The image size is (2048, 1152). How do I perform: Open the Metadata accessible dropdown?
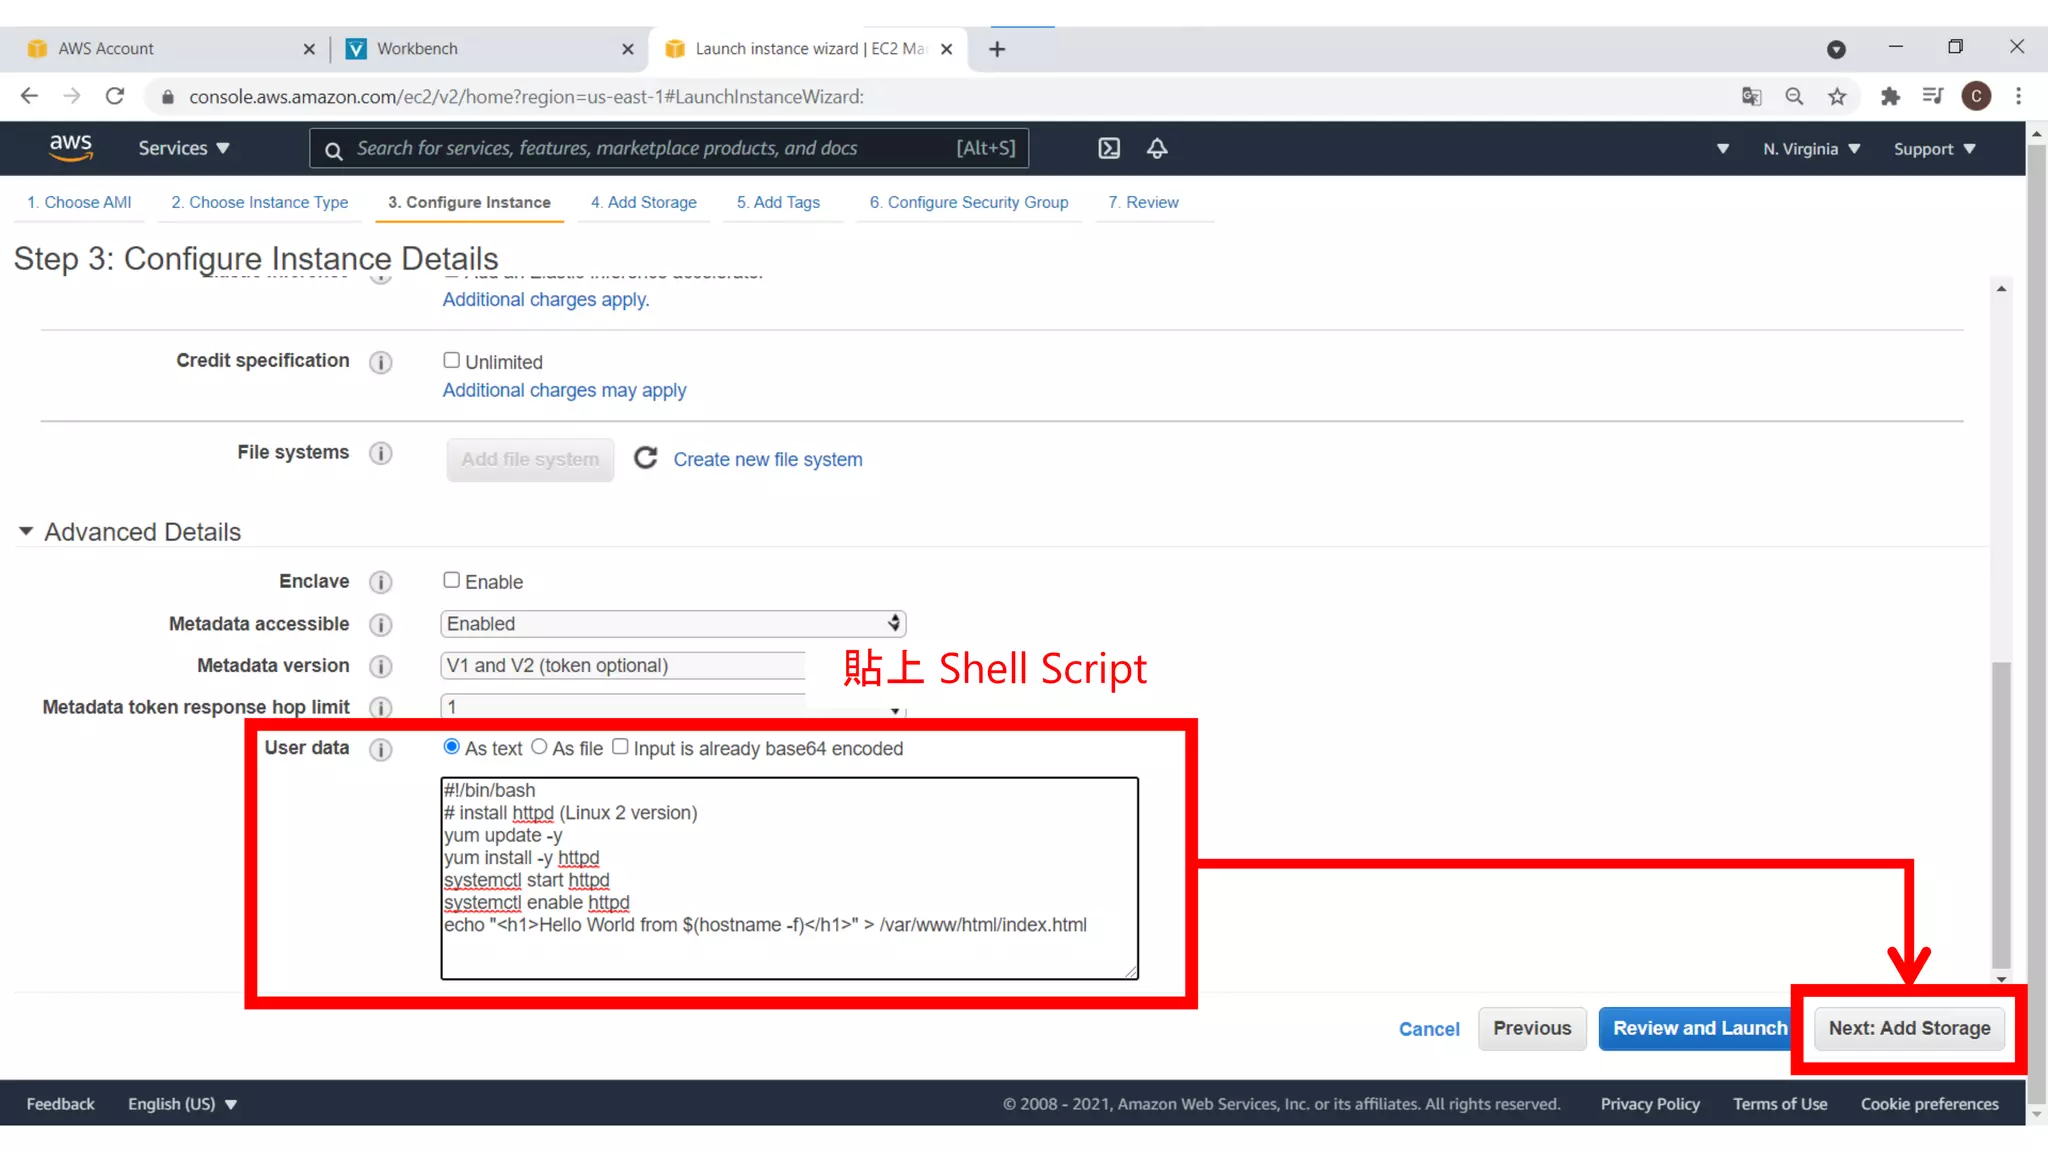[673, 623]
